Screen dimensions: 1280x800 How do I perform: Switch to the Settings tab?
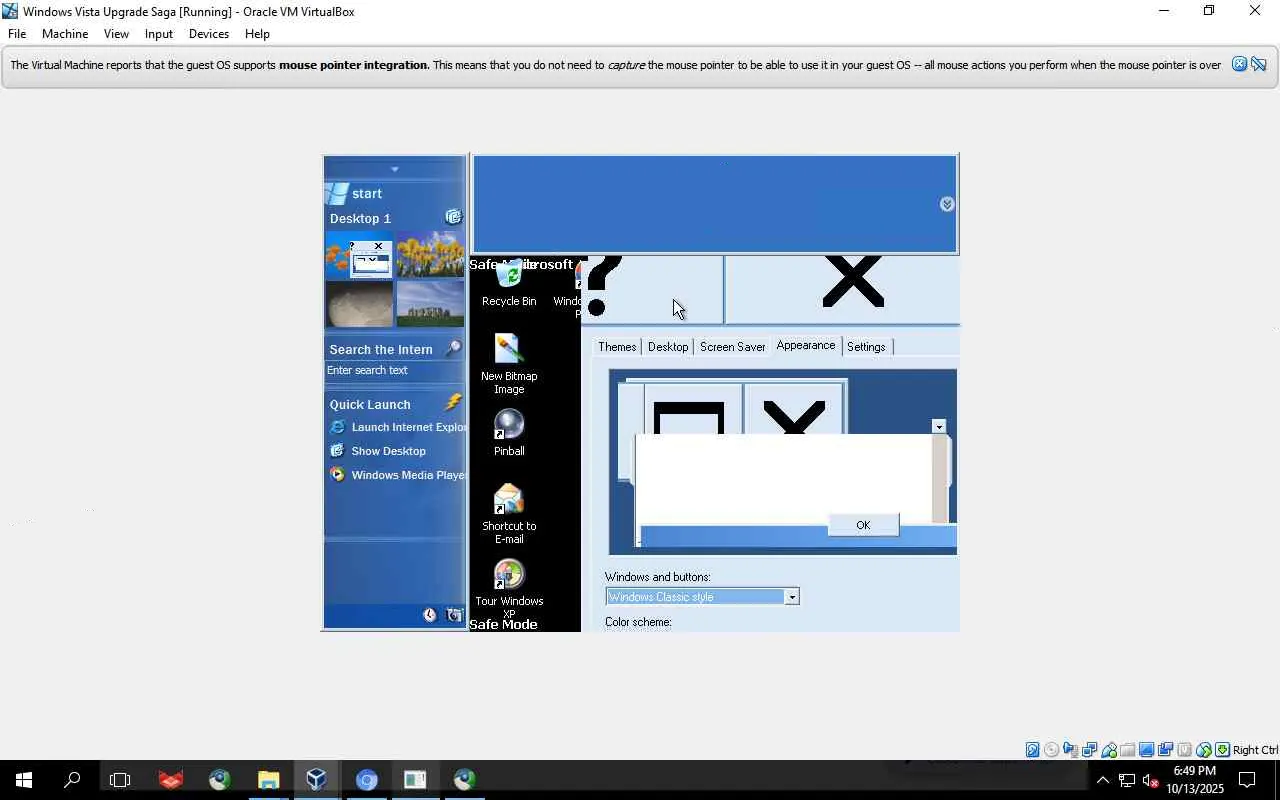click(x=866, y=347)
